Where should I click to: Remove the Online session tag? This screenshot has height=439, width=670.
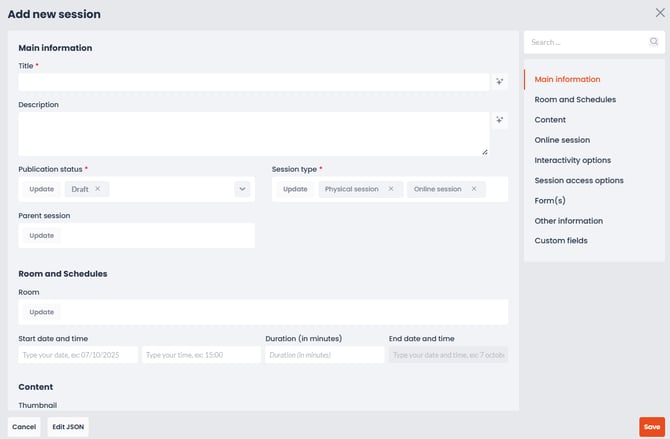tap(474, 189)
